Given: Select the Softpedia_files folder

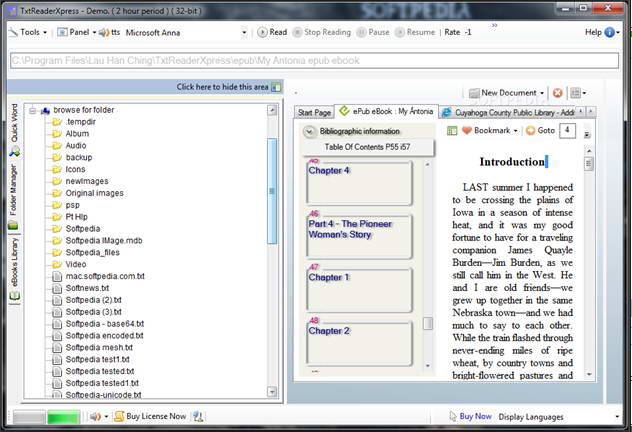Looking at the screenshot, I should 93,252.
